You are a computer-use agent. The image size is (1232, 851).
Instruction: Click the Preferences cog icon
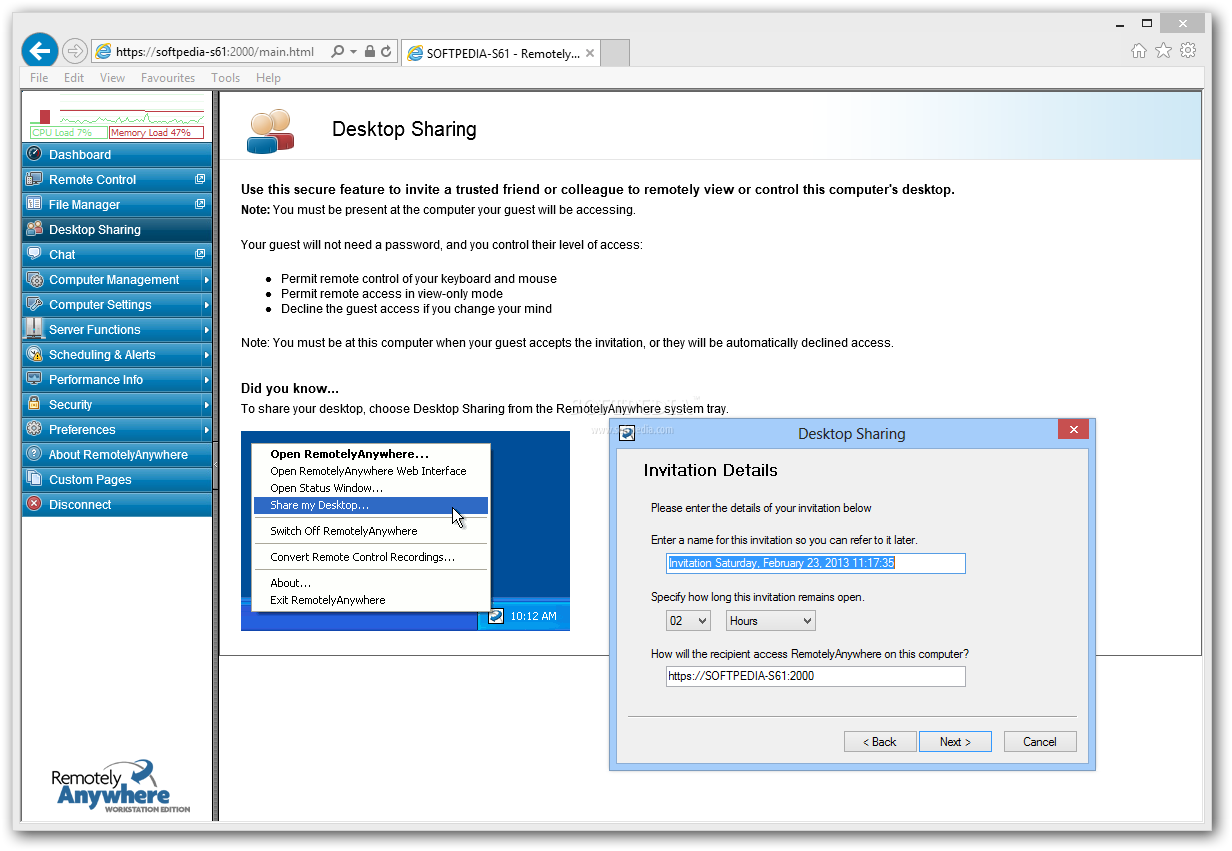(x=34, y=429)
